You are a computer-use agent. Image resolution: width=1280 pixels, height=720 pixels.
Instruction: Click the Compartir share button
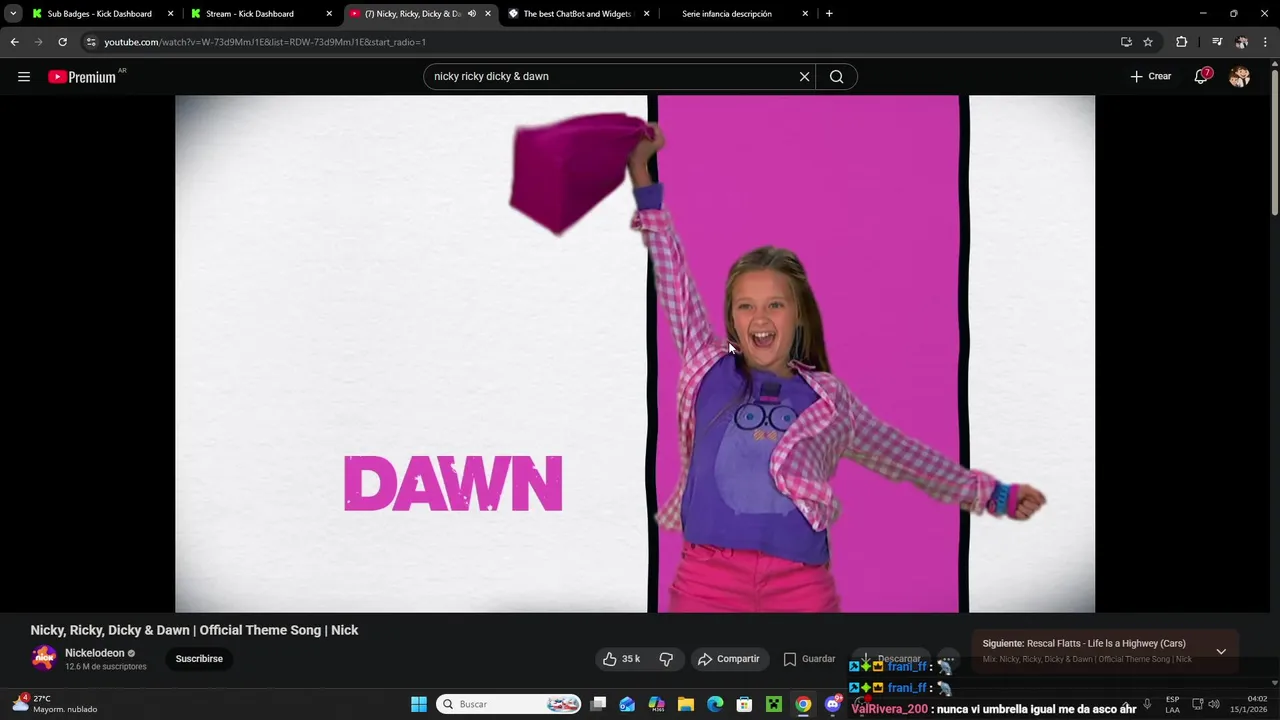(x=729, y=659)
